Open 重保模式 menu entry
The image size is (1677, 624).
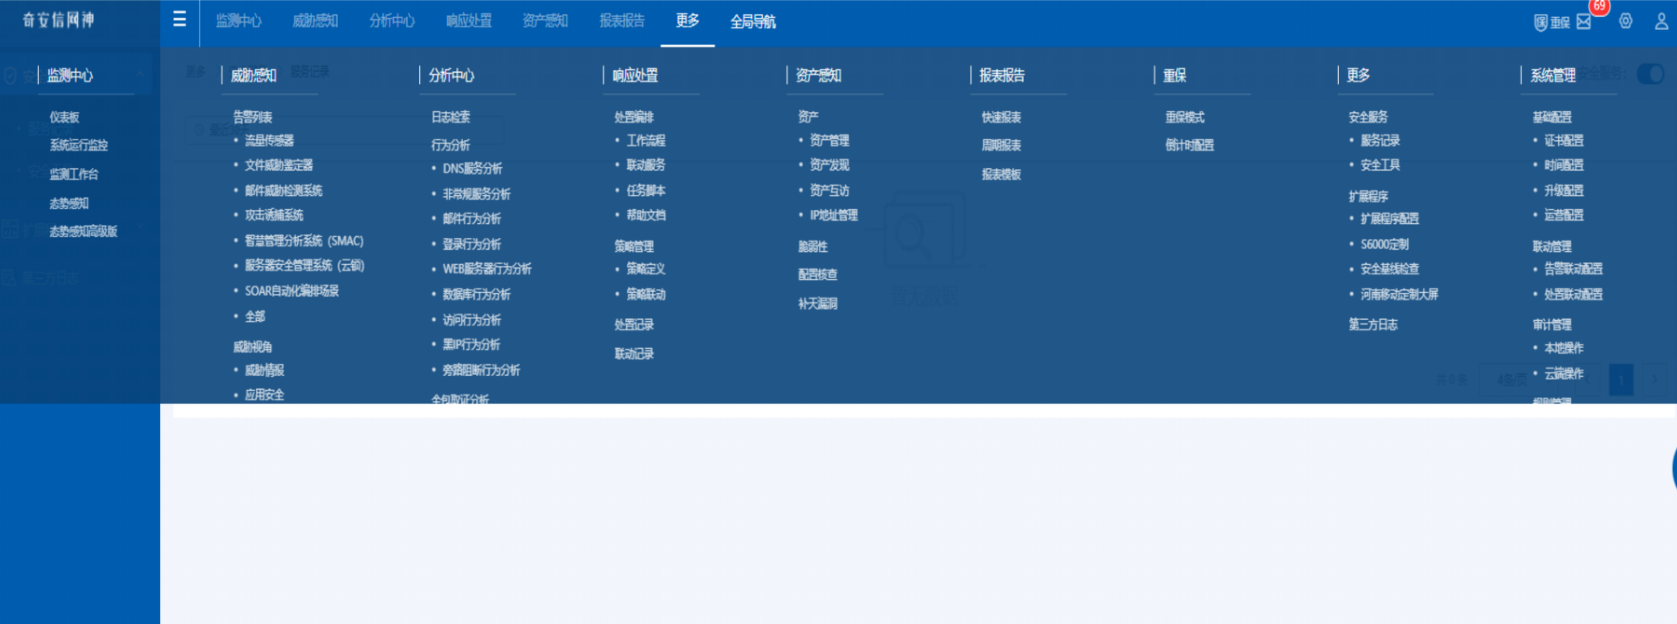(x=1185, y=117)
